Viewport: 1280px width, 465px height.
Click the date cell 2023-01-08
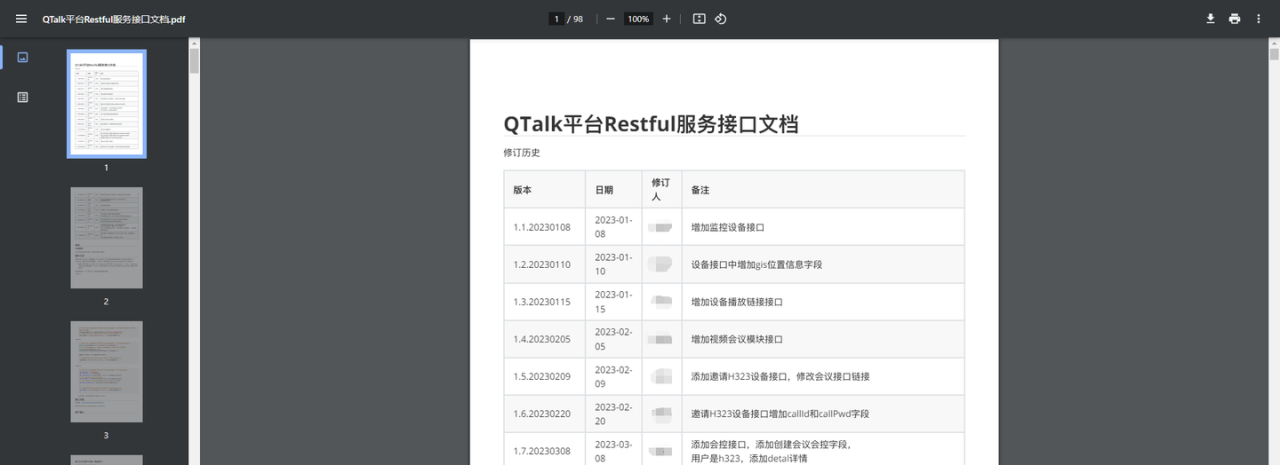(x=613, y=227)
